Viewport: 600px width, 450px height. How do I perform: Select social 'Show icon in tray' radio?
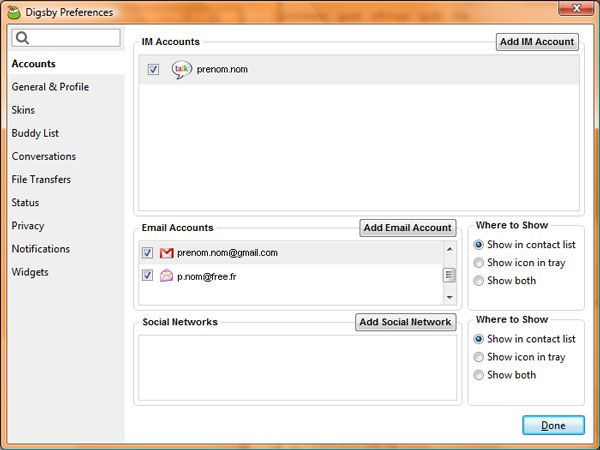point(478,357)
